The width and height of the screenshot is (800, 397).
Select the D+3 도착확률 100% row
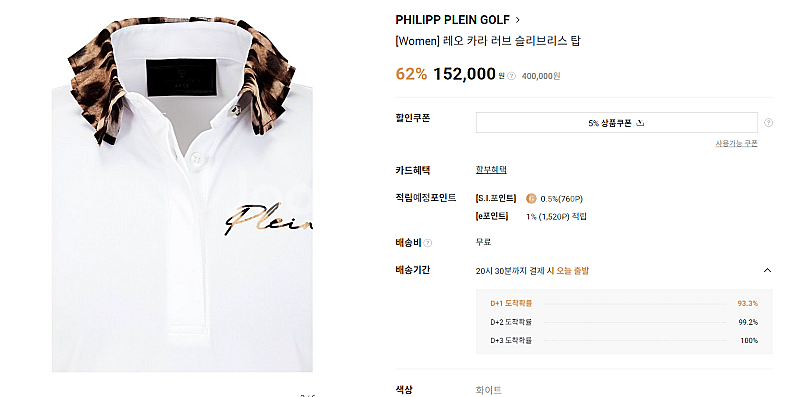[x=624, y=340]
